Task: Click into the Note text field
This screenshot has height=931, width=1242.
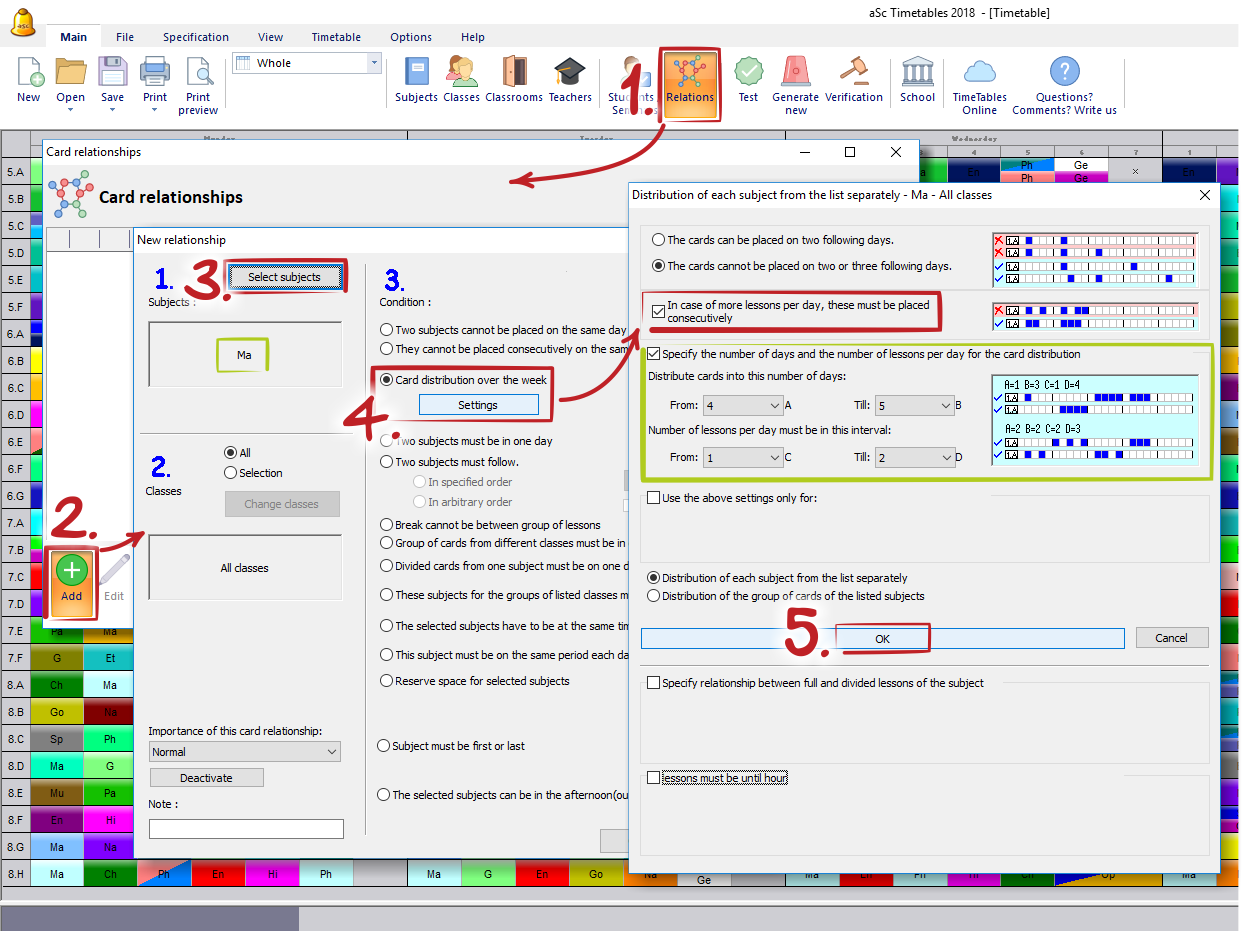Action: [246, 829]
